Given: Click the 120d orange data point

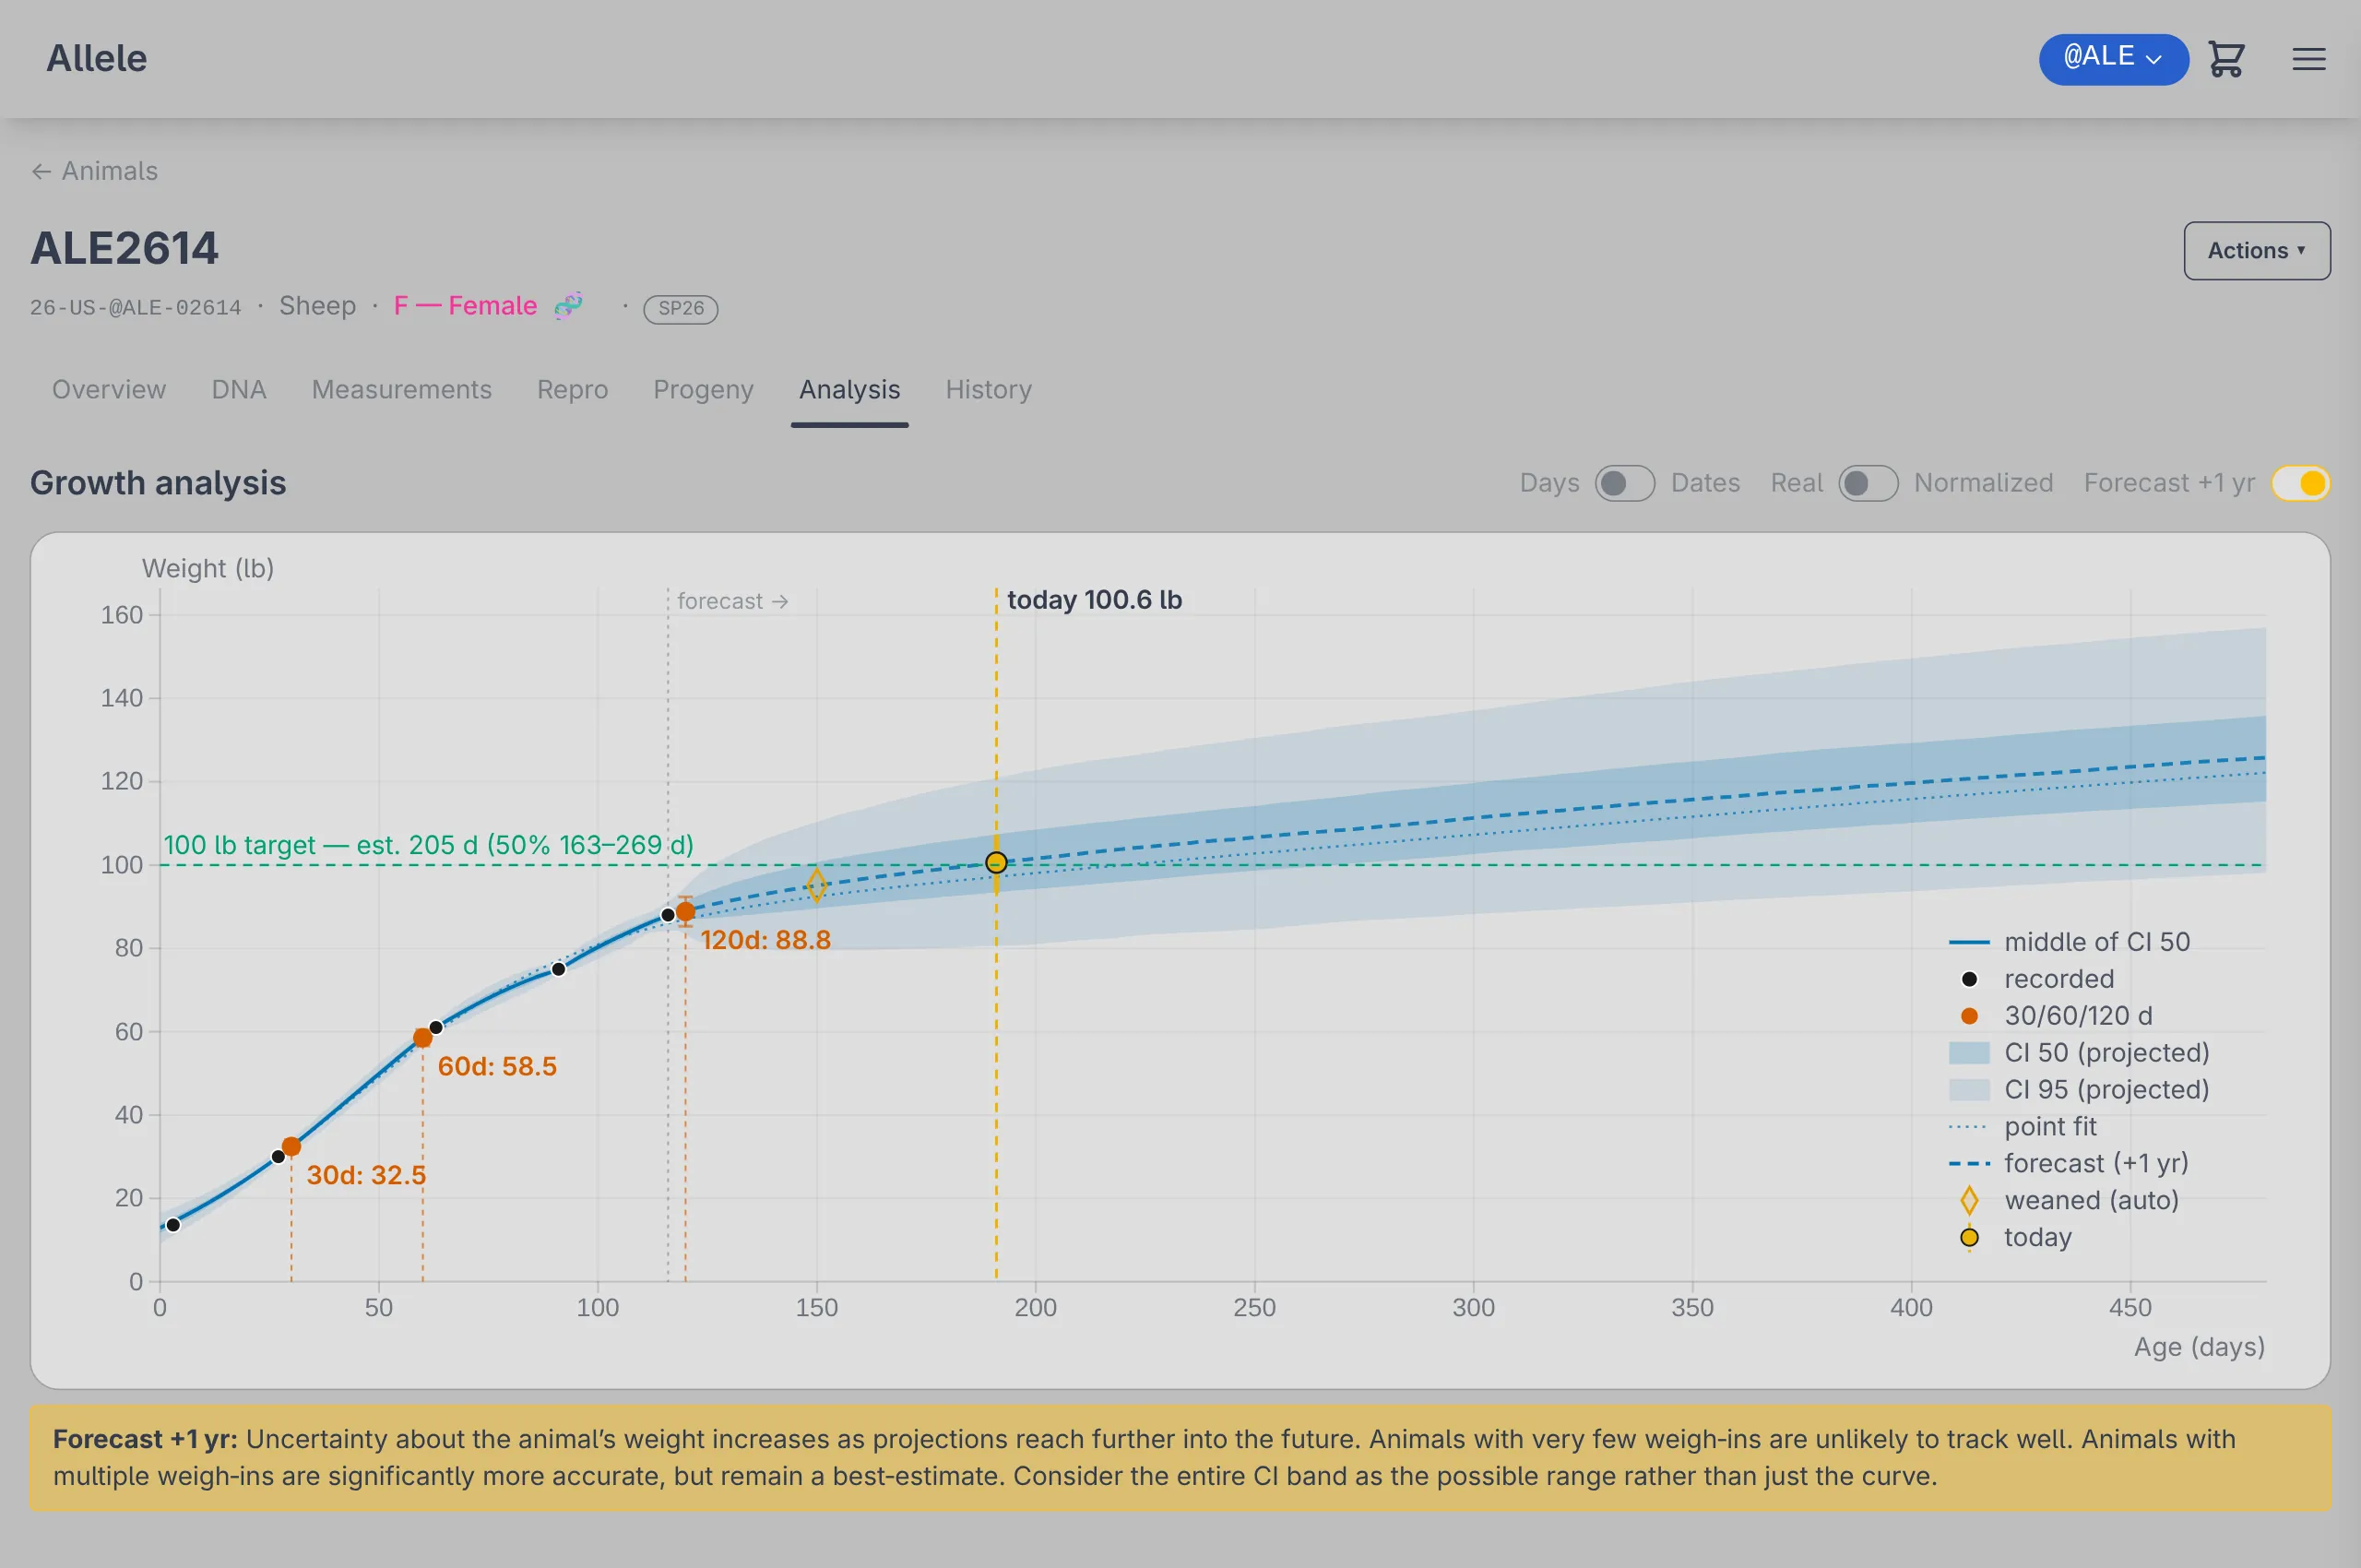Looking at the screenshot, I should [x=685, y=912].
